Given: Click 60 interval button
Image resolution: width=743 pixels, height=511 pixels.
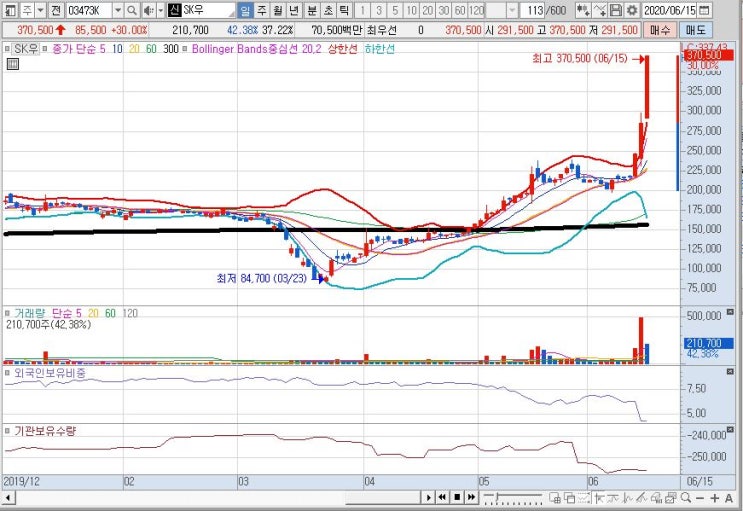Looking at the screenshot, I should point(460,10).
